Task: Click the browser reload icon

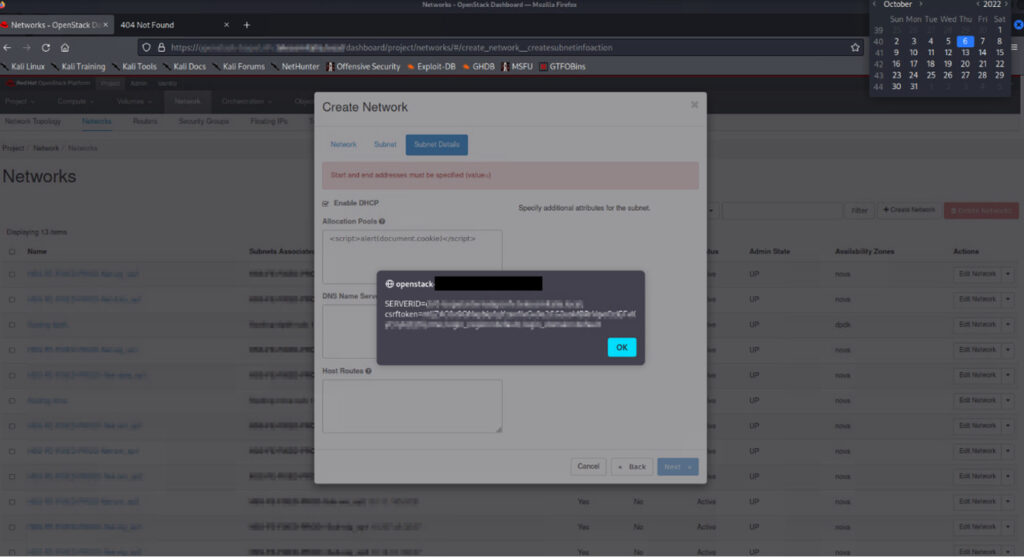Action: pyautogui.click(x=46, y=47)
